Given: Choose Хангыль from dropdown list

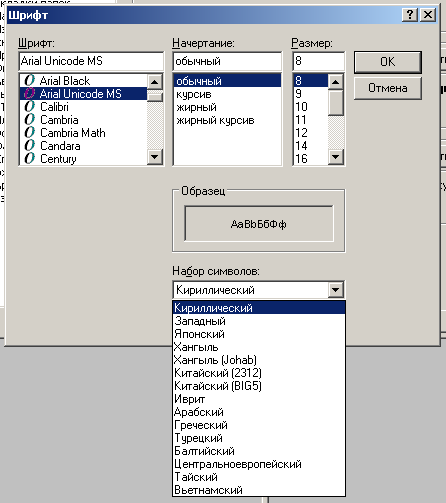Looking at the screenshot, I should click(x=259, y=347).
